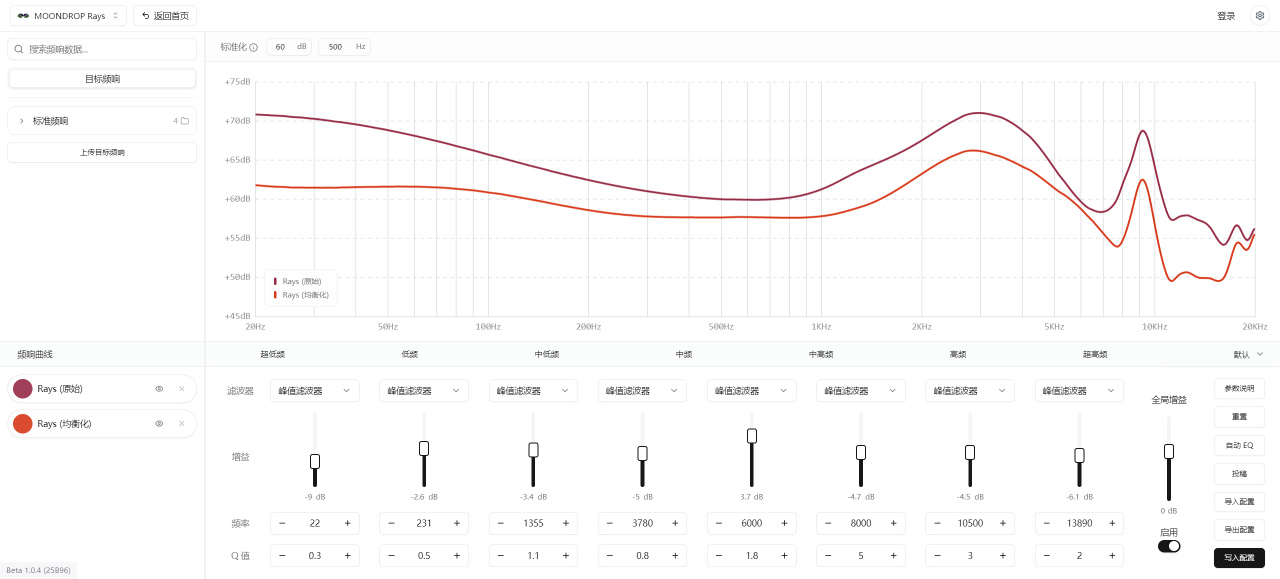1280x579 pixels.
Task: Click the Rays (均衡化) color swatch
Action: [x=23, y=424]
